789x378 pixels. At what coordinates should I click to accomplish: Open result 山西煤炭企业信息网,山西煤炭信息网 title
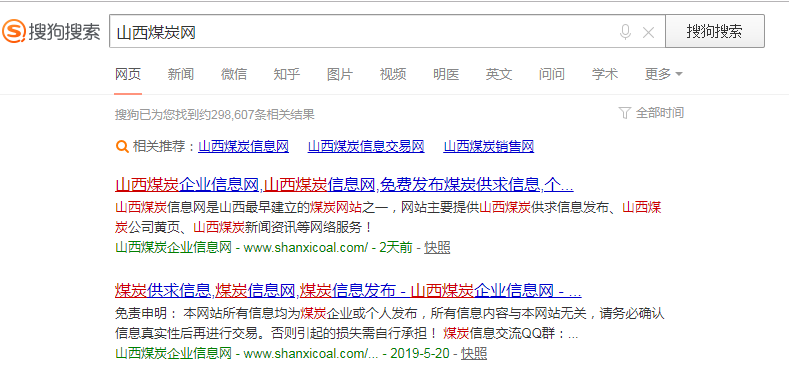click(344, 185)
